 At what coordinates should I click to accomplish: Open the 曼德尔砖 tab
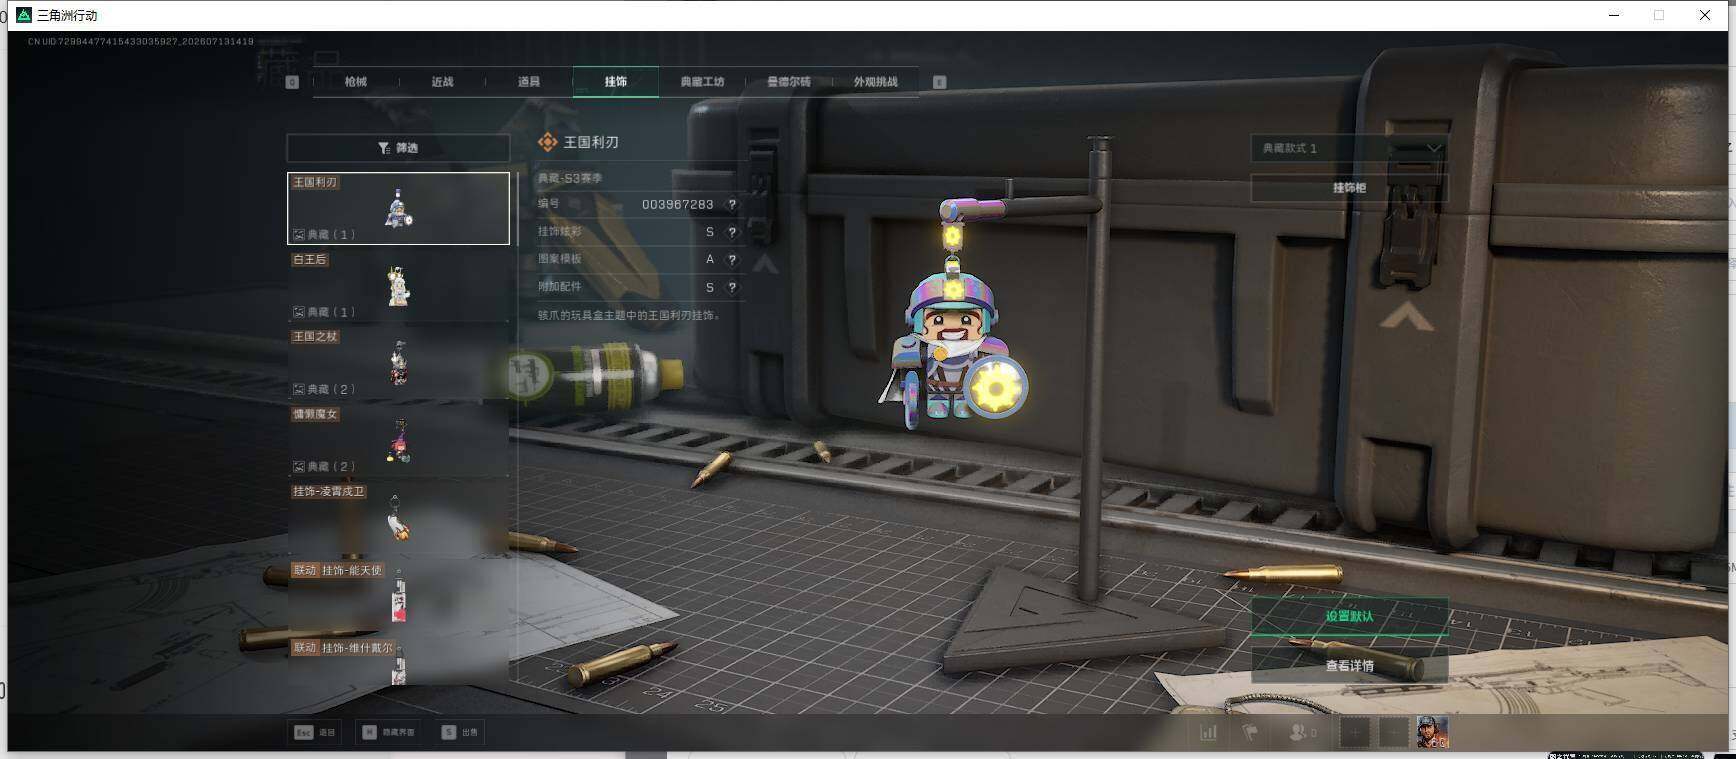coord(788,82)
